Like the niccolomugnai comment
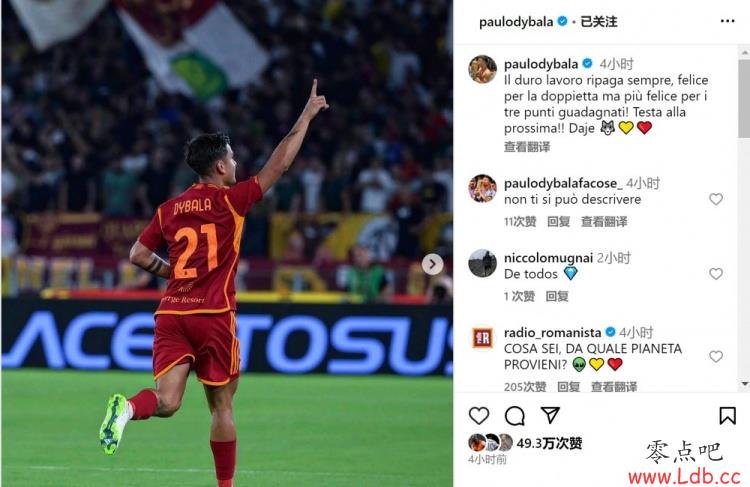 (x=716, y=274)
